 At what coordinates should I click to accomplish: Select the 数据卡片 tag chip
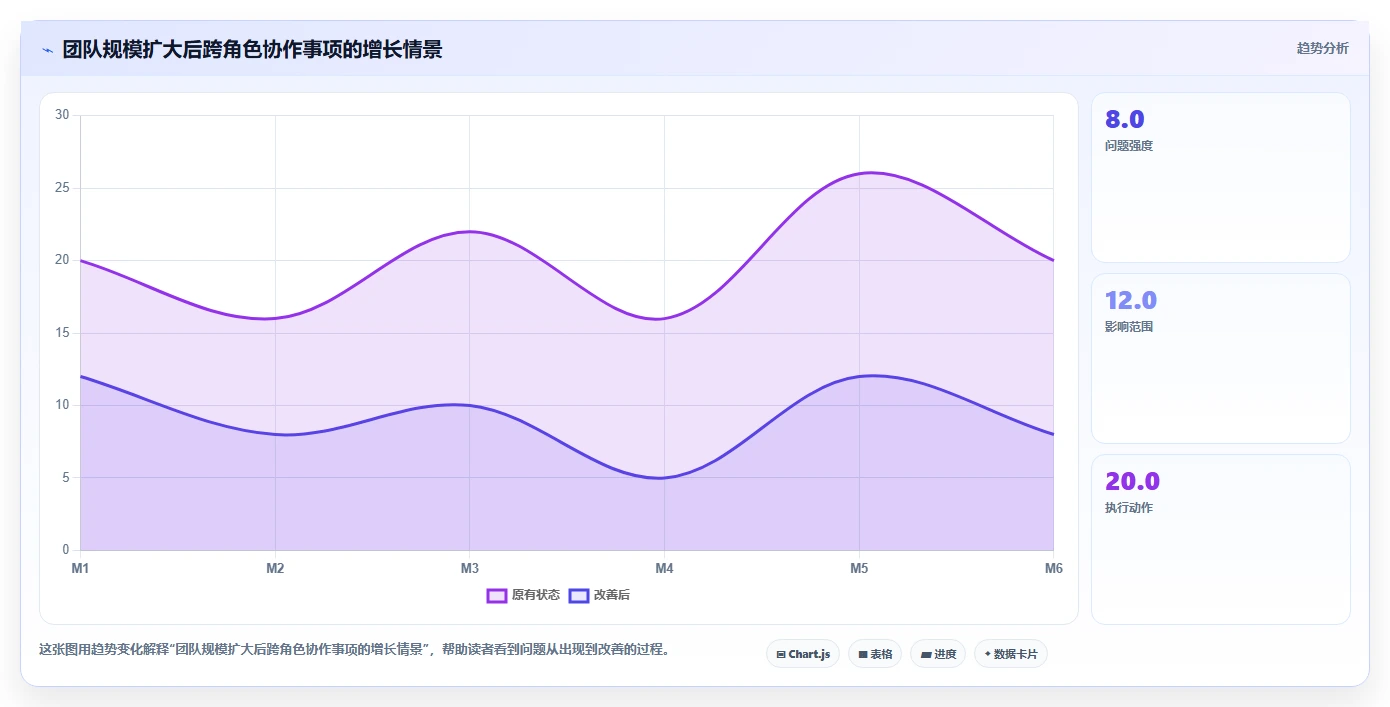point(1011,654)
